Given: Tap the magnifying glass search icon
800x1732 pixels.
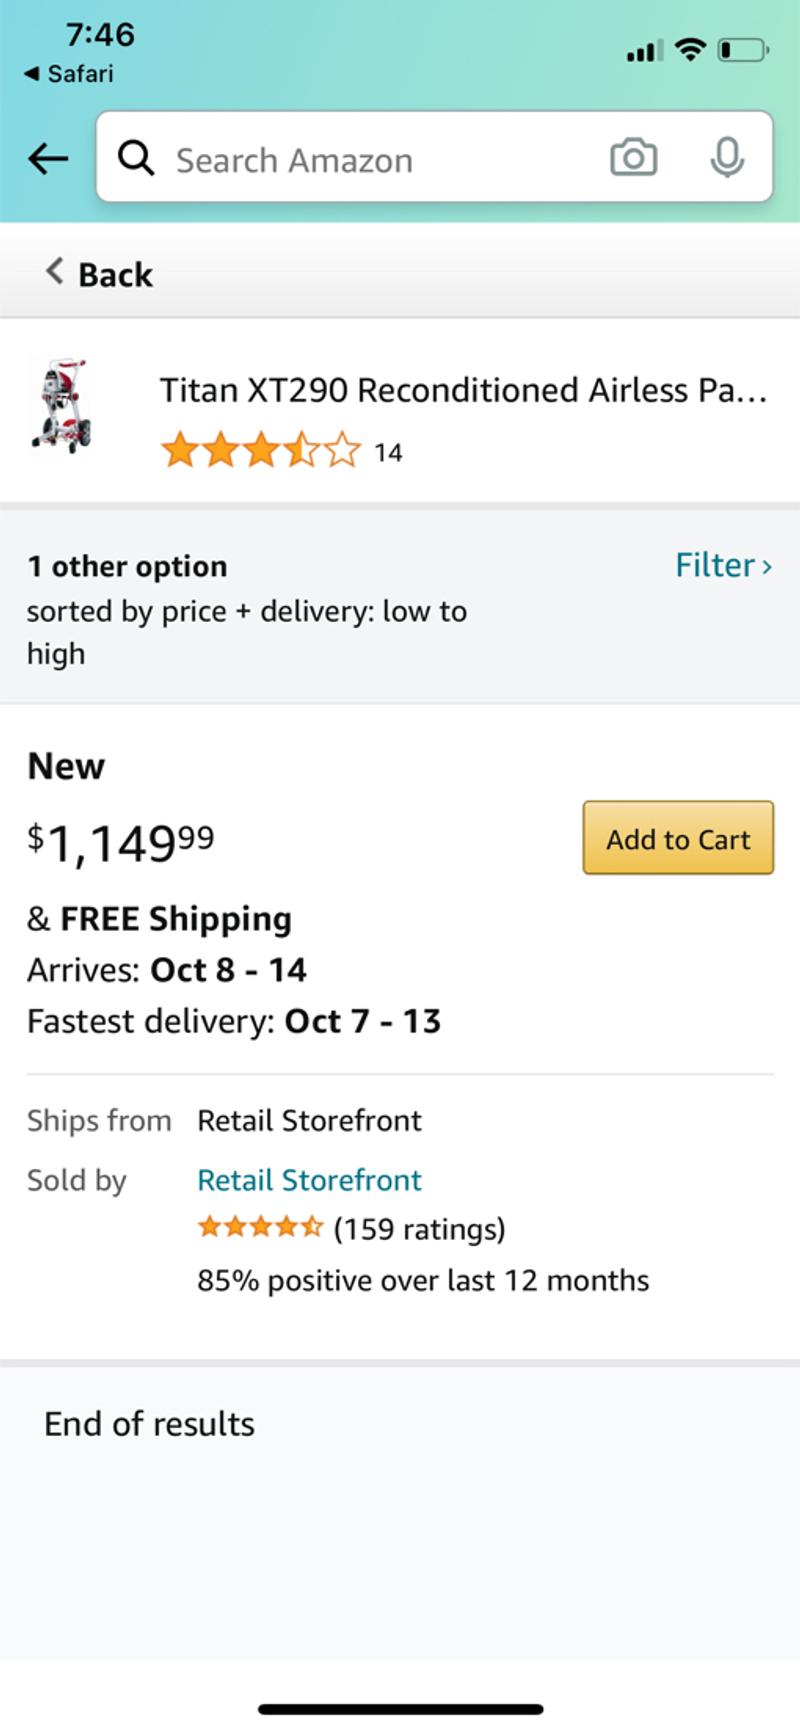Looking at the screenshot, I should 136,158.
